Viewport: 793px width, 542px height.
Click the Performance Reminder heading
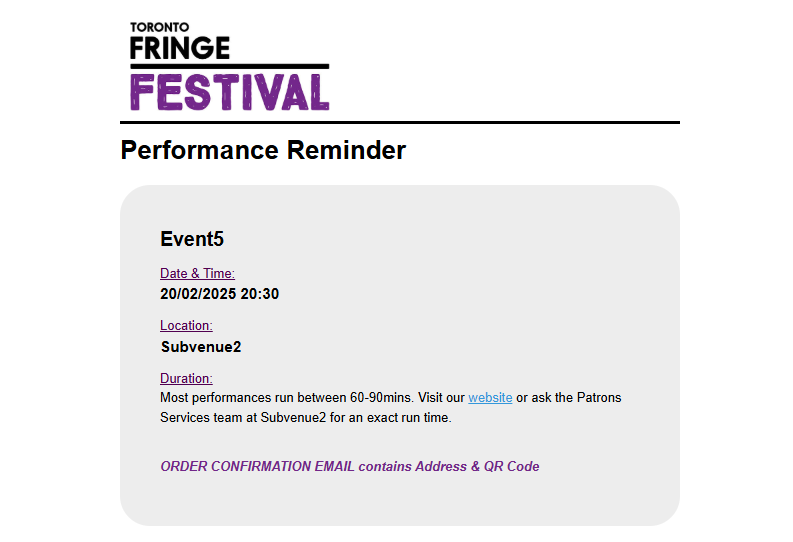click(x=263, y=150)
